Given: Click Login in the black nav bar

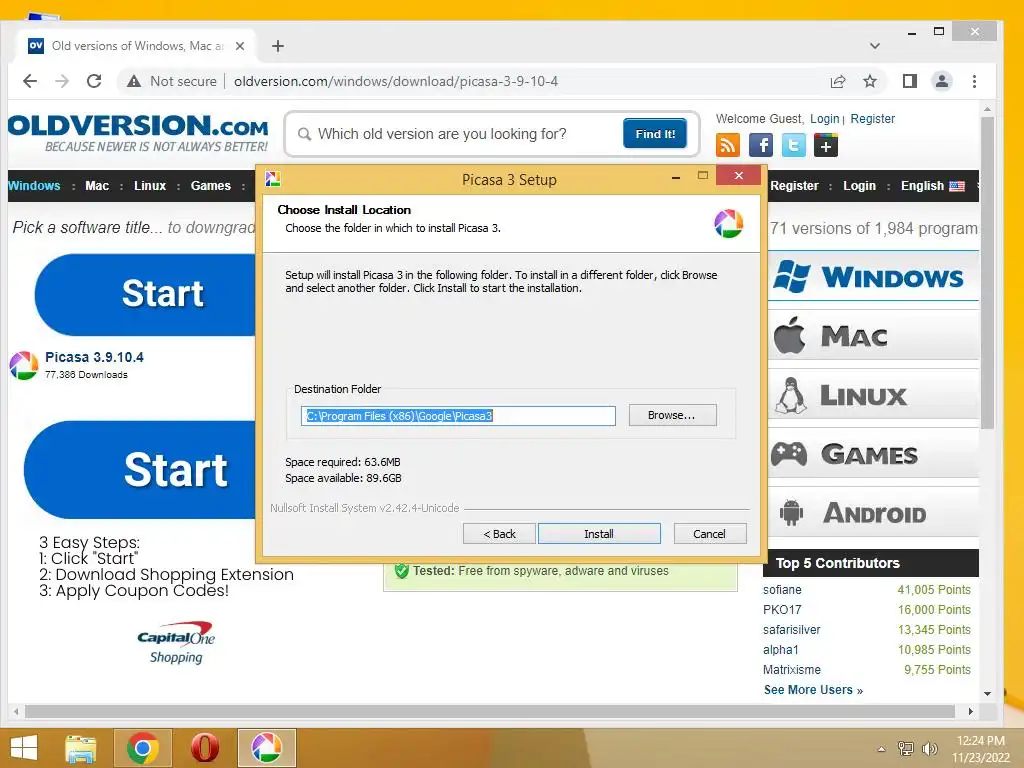Looking at the screenshot, I should tap(859, 185).
